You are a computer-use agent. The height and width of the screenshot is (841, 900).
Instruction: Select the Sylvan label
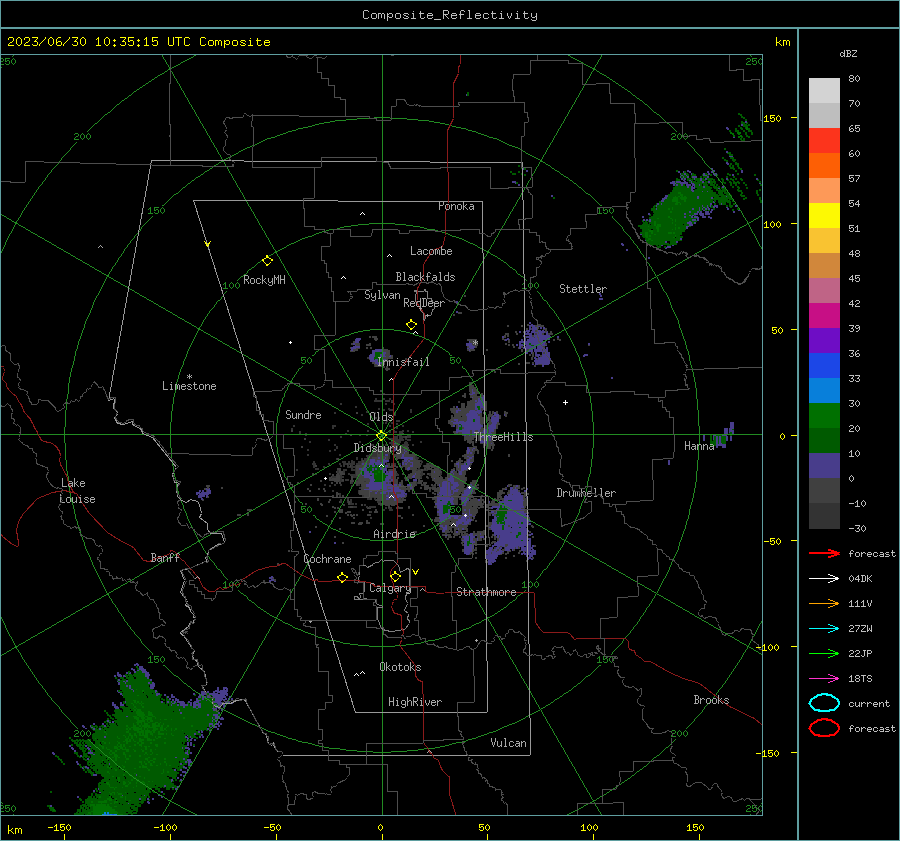click(382, 295)
